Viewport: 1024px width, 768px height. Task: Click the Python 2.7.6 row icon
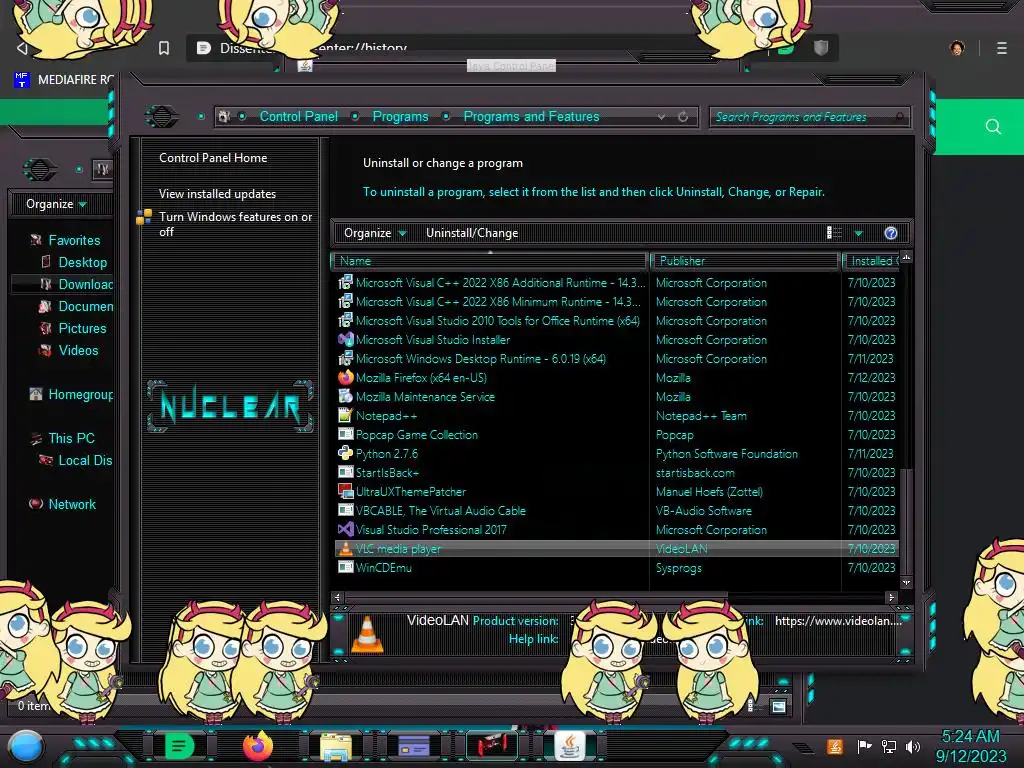point(345,453)
